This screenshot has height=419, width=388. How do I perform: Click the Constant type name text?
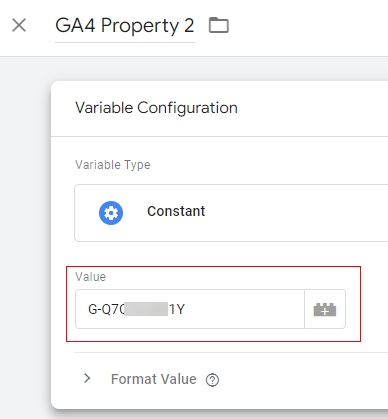point(176,211)
